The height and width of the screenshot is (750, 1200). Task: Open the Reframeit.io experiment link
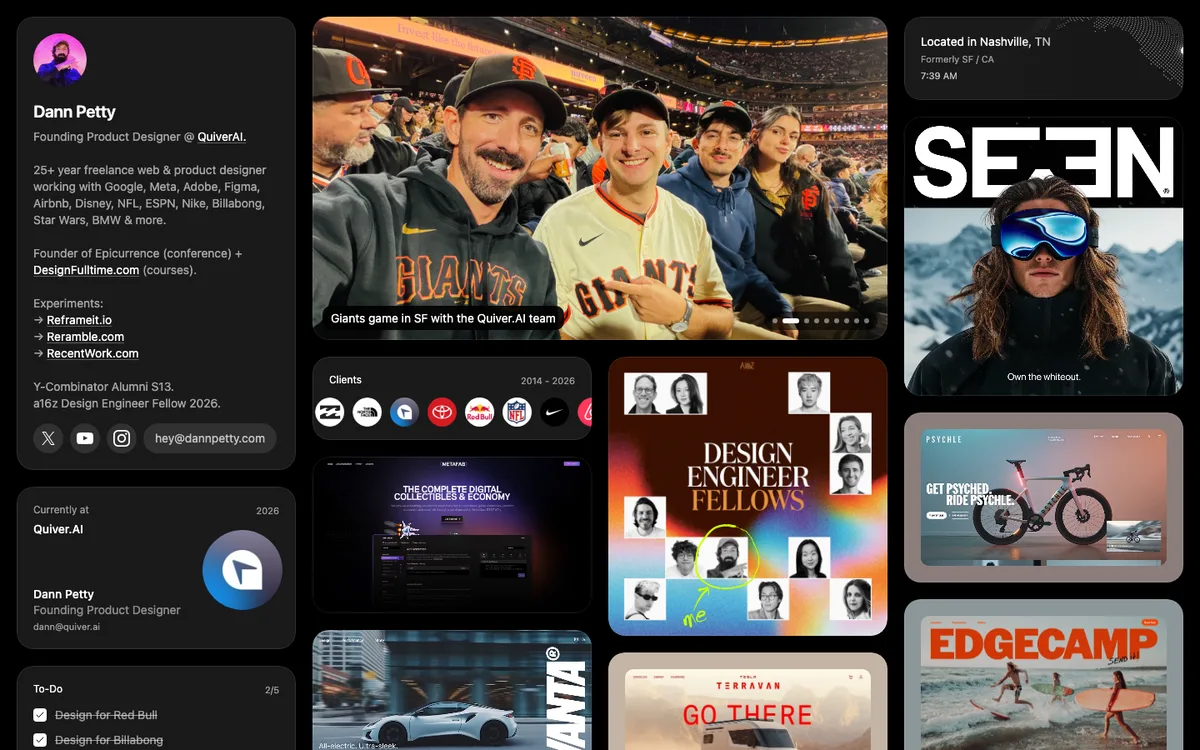79,320
